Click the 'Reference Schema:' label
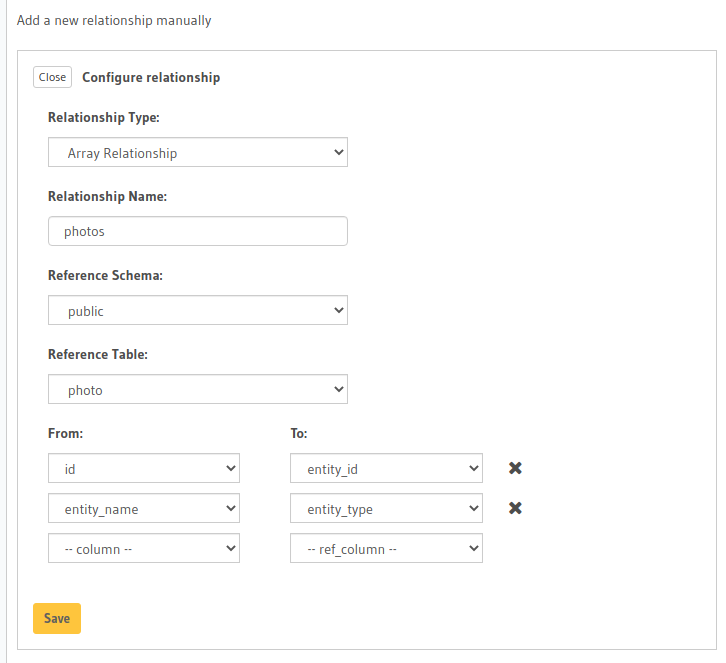This screenshot has height=663, width=726. pyautogui.click(x=106, y=275)
